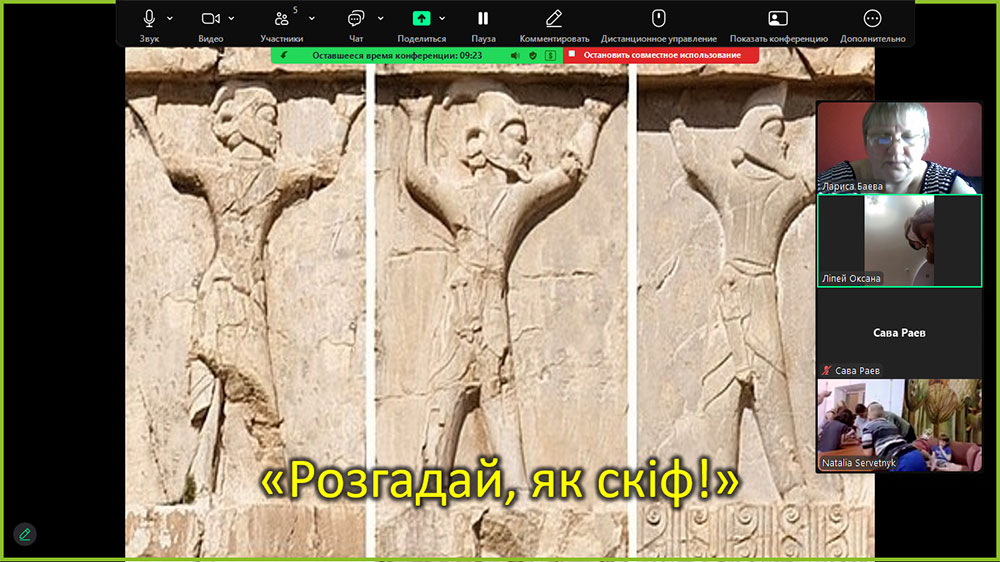Click the shield security icon in status bar
Viewport: 1000px width, 562px height.
click(533, 56)
